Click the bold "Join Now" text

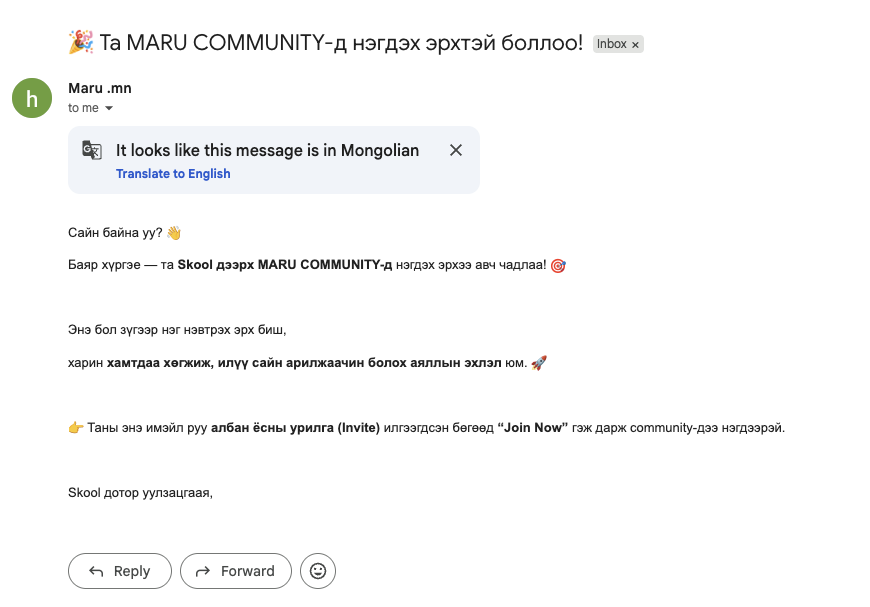pos(532,428)
